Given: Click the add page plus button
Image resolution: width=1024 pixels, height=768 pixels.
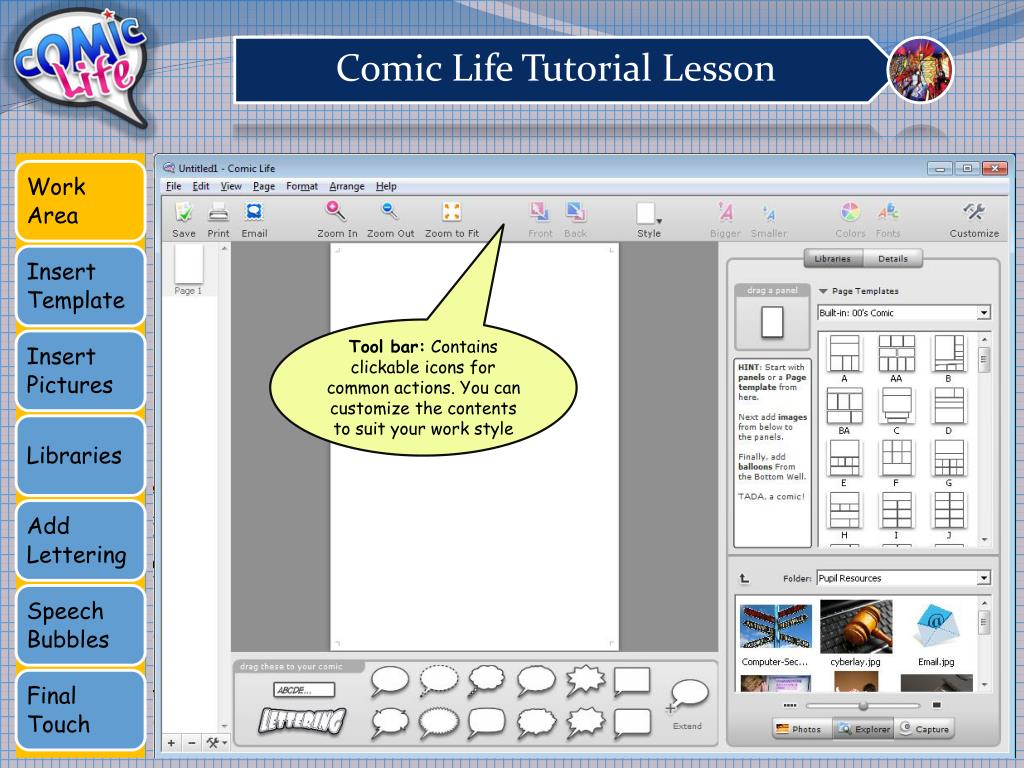Looking at the screenshot, I should (x=171, y=743).
